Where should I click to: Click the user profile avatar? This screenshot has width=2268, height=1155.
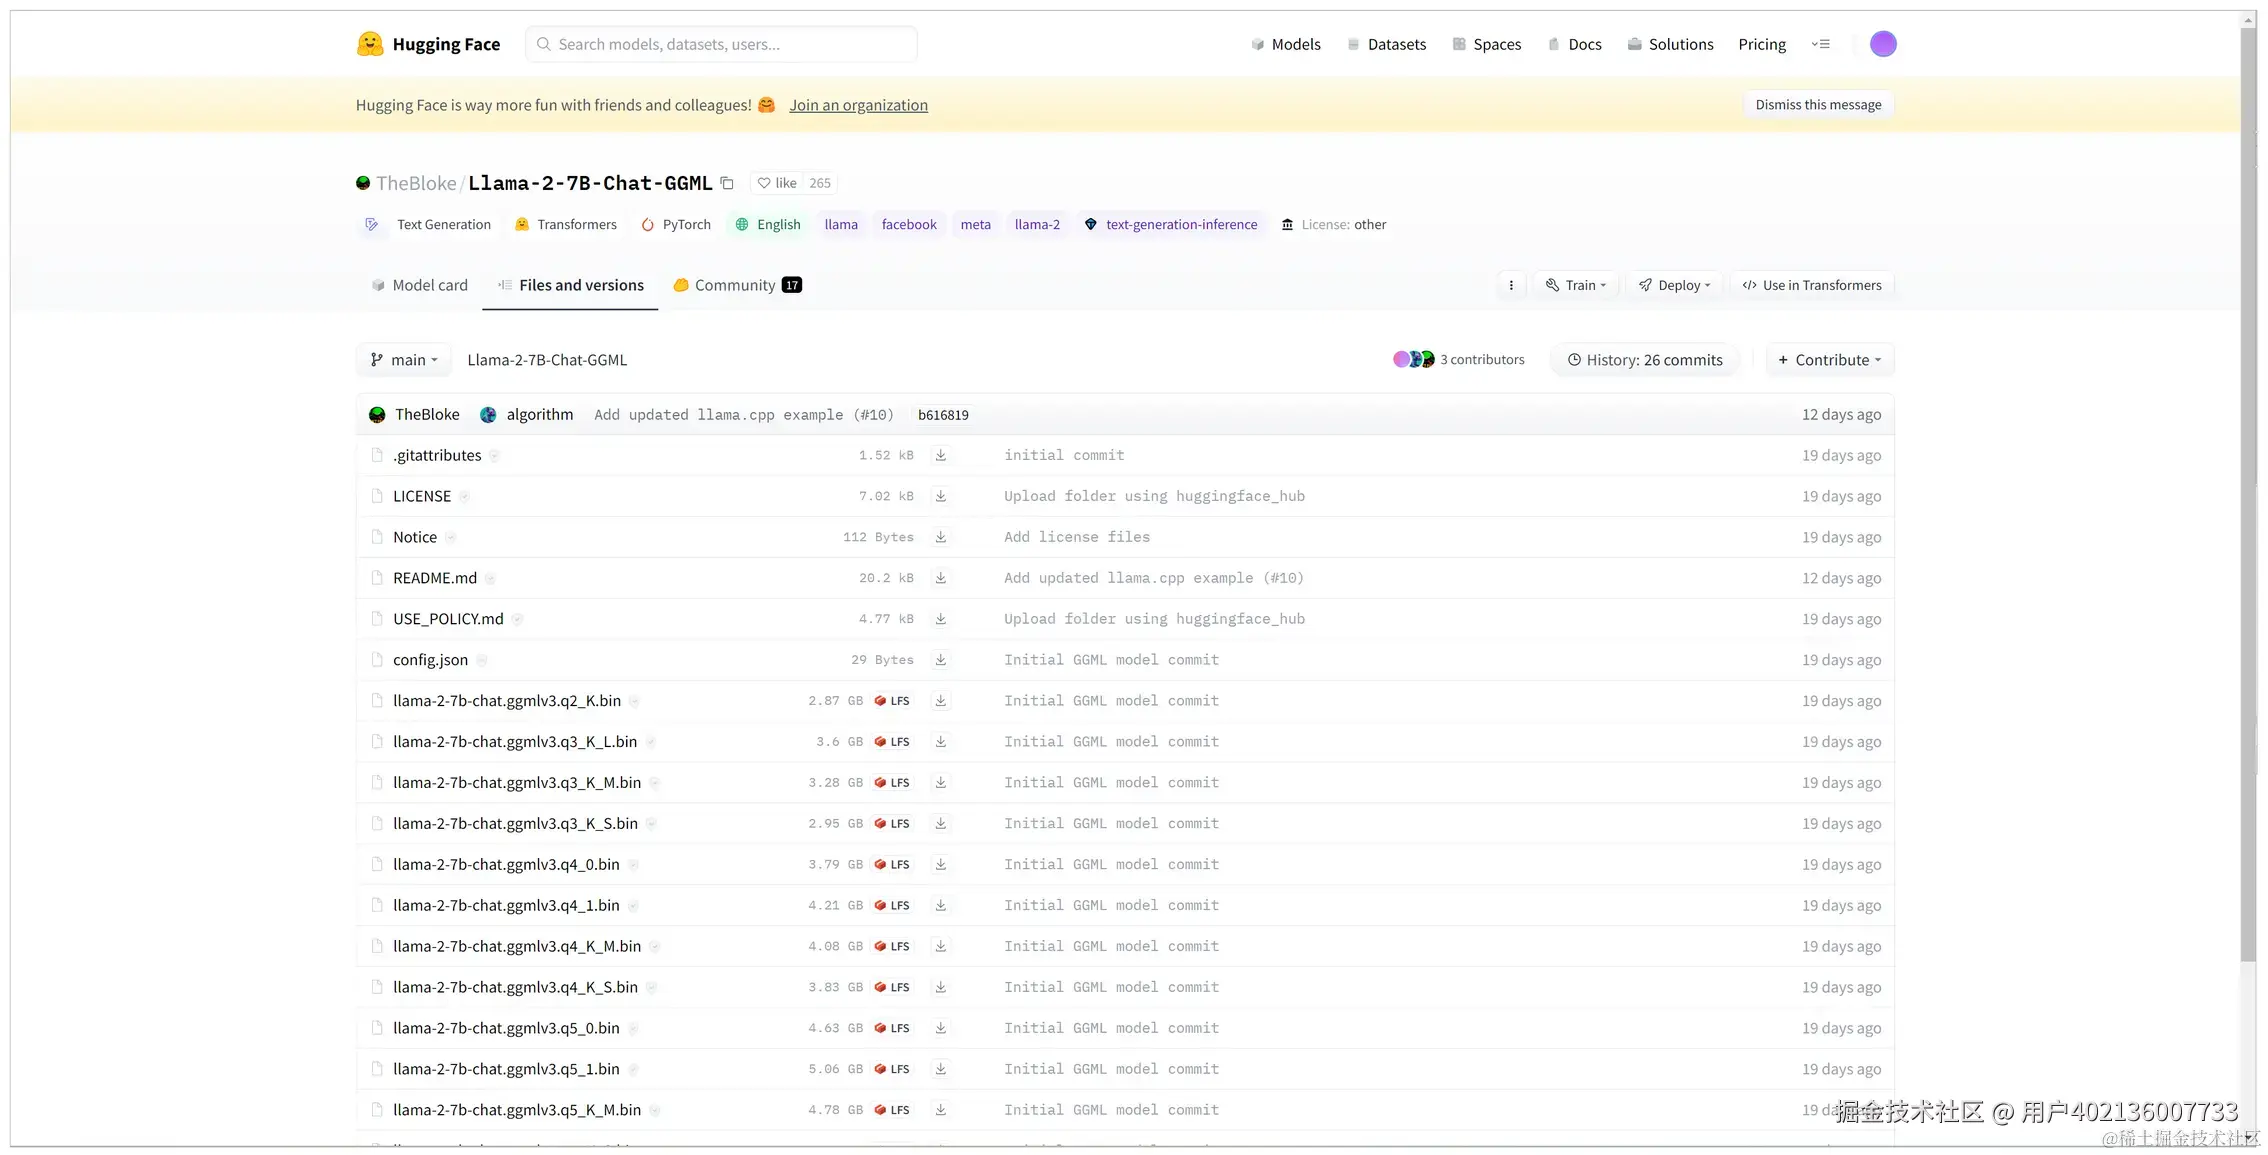(1882, 44)
